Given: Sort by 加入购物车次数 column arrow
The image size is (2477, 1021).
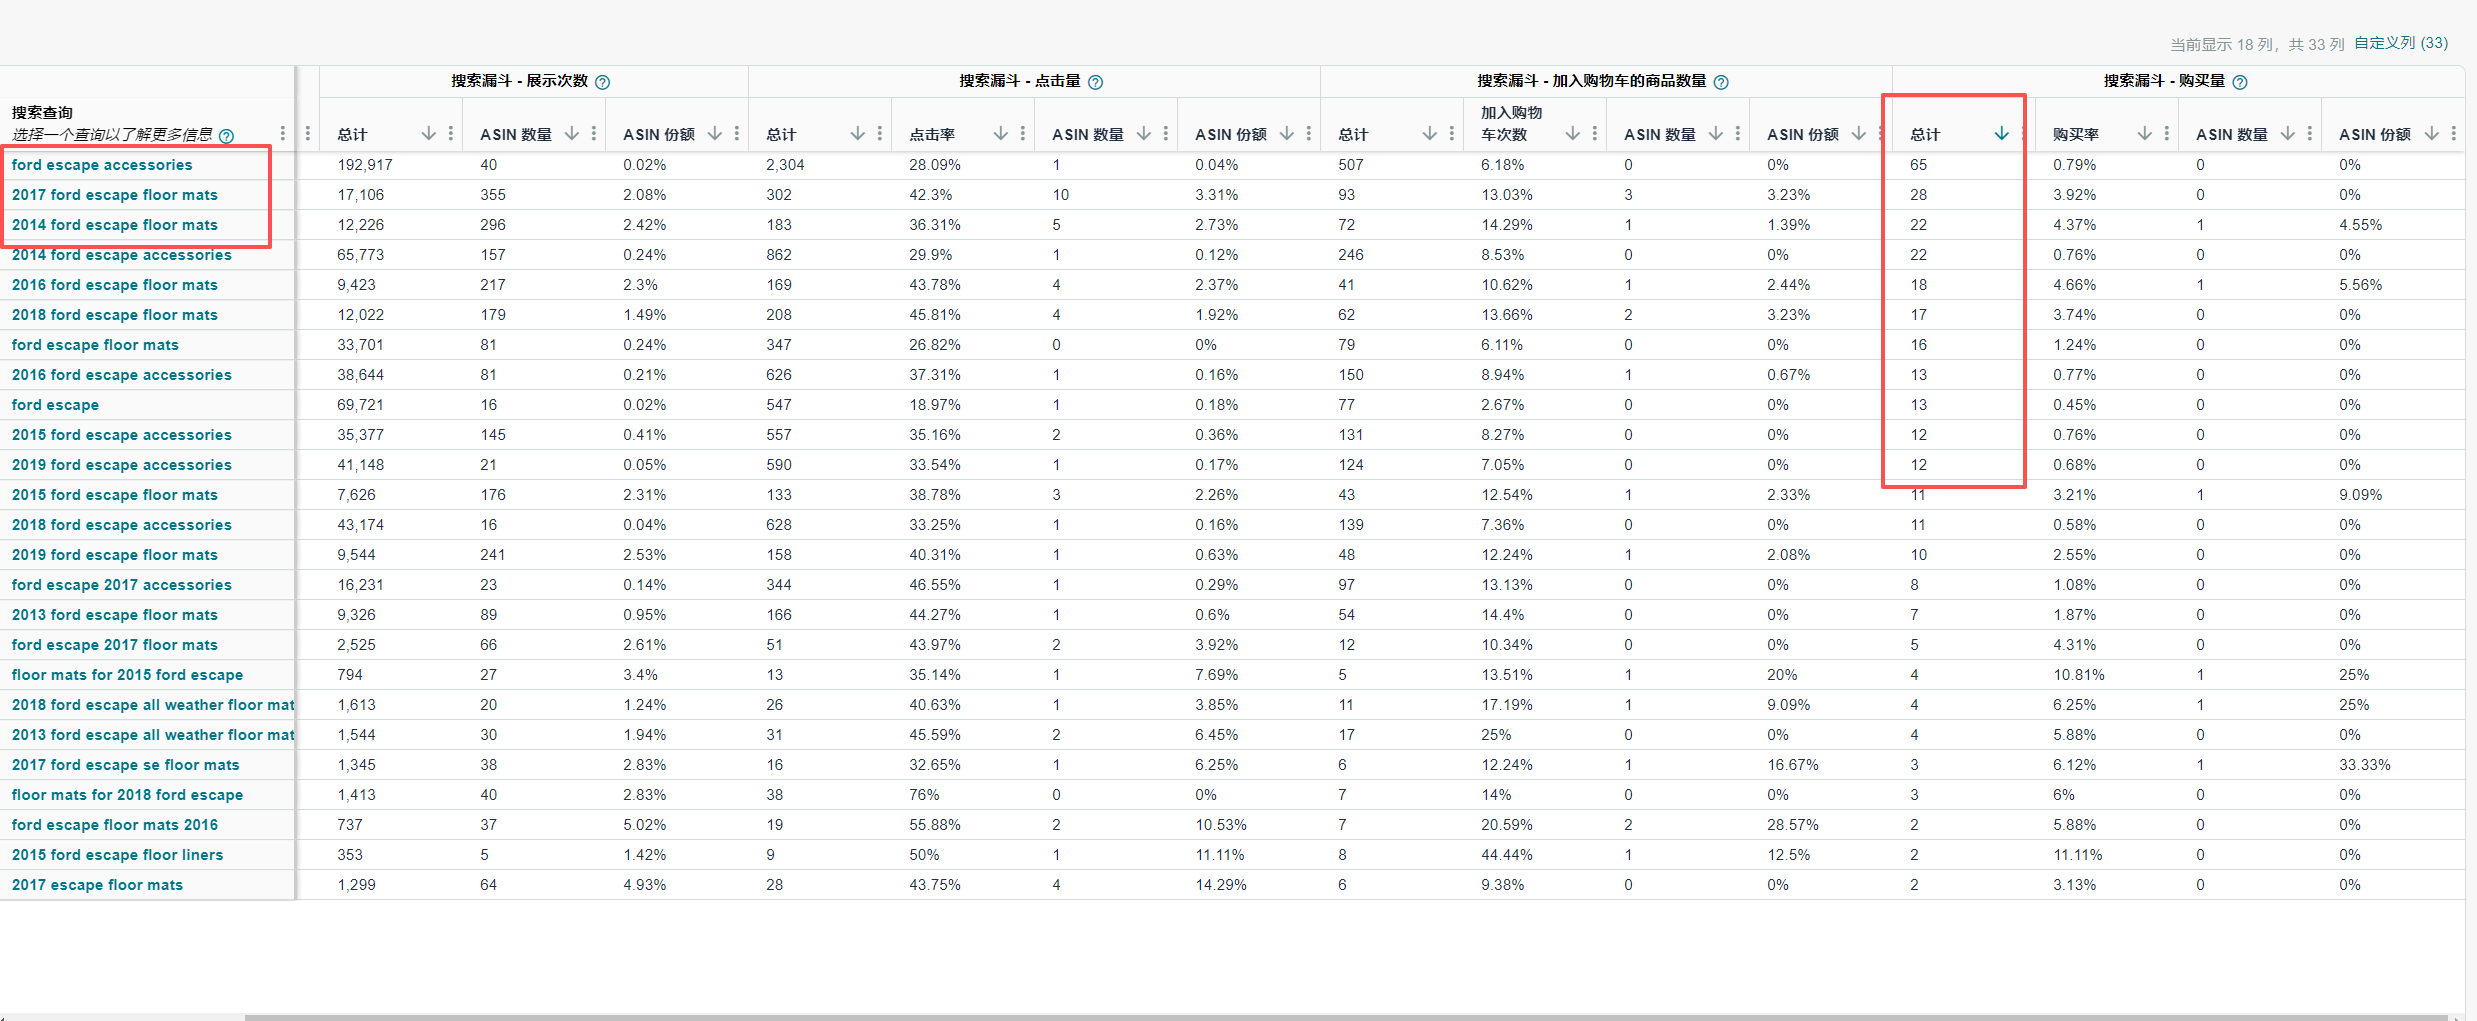Looking at the screenshot, I should point(1572,134).
